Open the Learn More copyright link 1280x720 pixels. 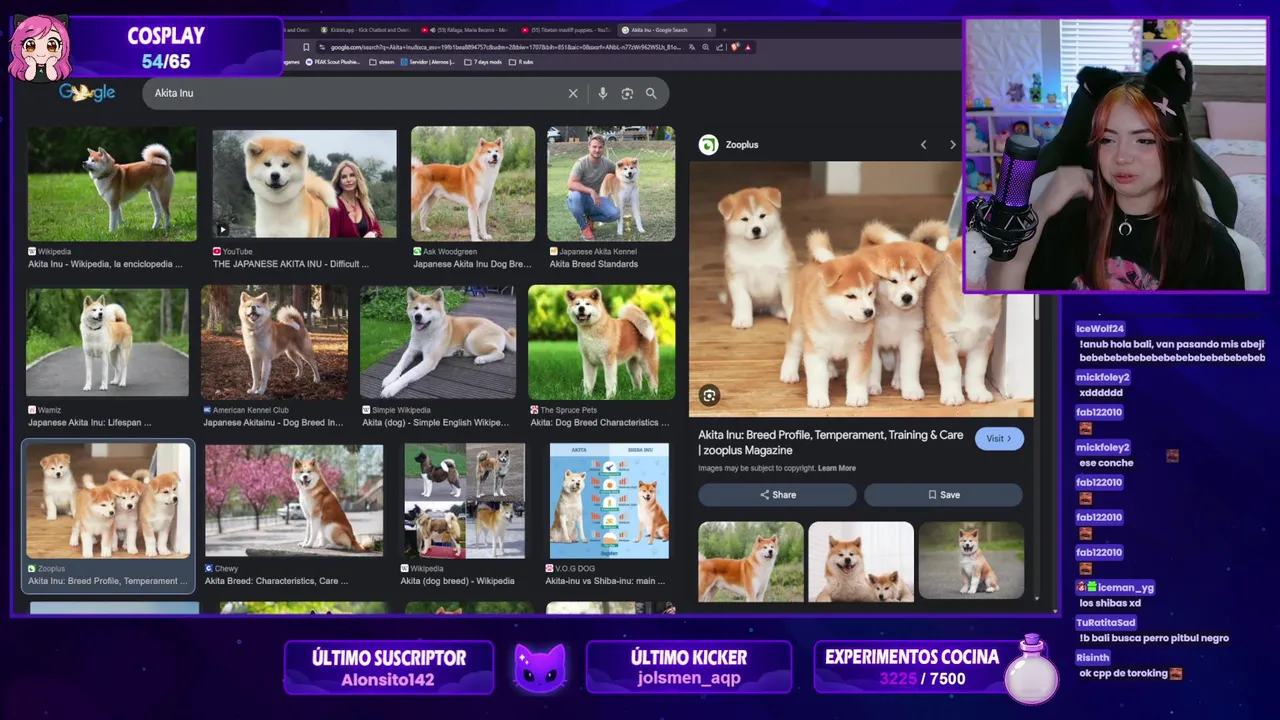837,468
